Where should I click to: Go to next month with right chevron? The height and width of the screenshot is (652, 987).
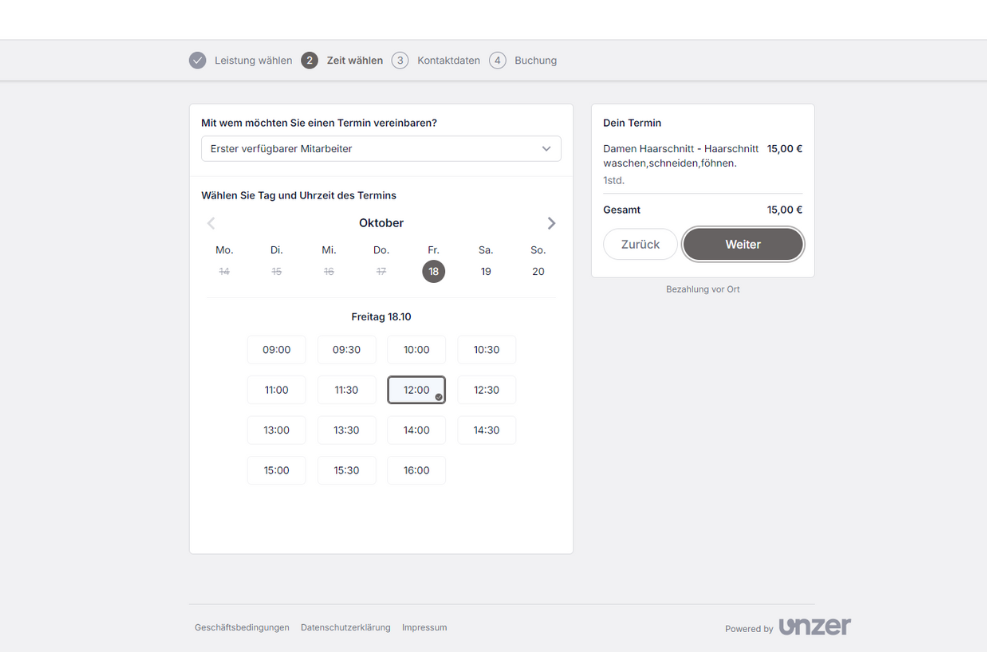coord(551,223)
